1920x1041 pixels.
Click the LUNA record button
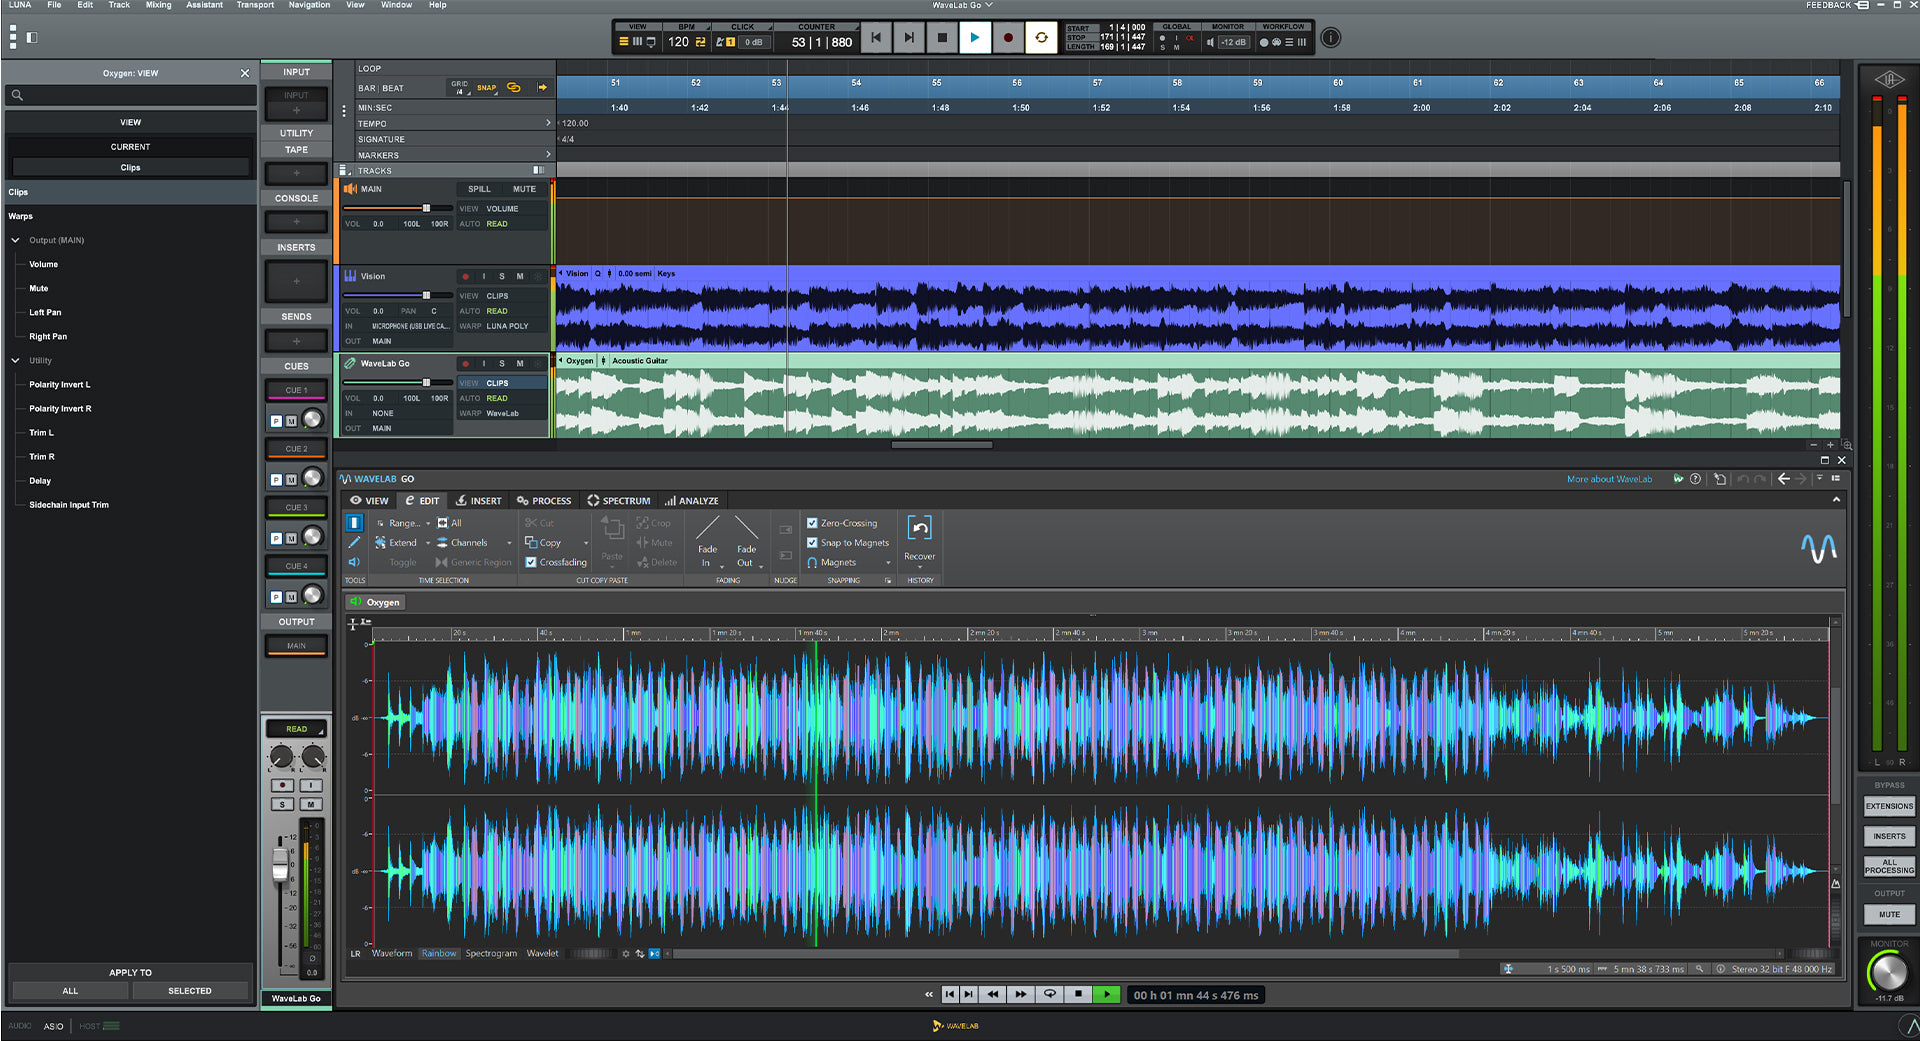(x=1008, y=38)
